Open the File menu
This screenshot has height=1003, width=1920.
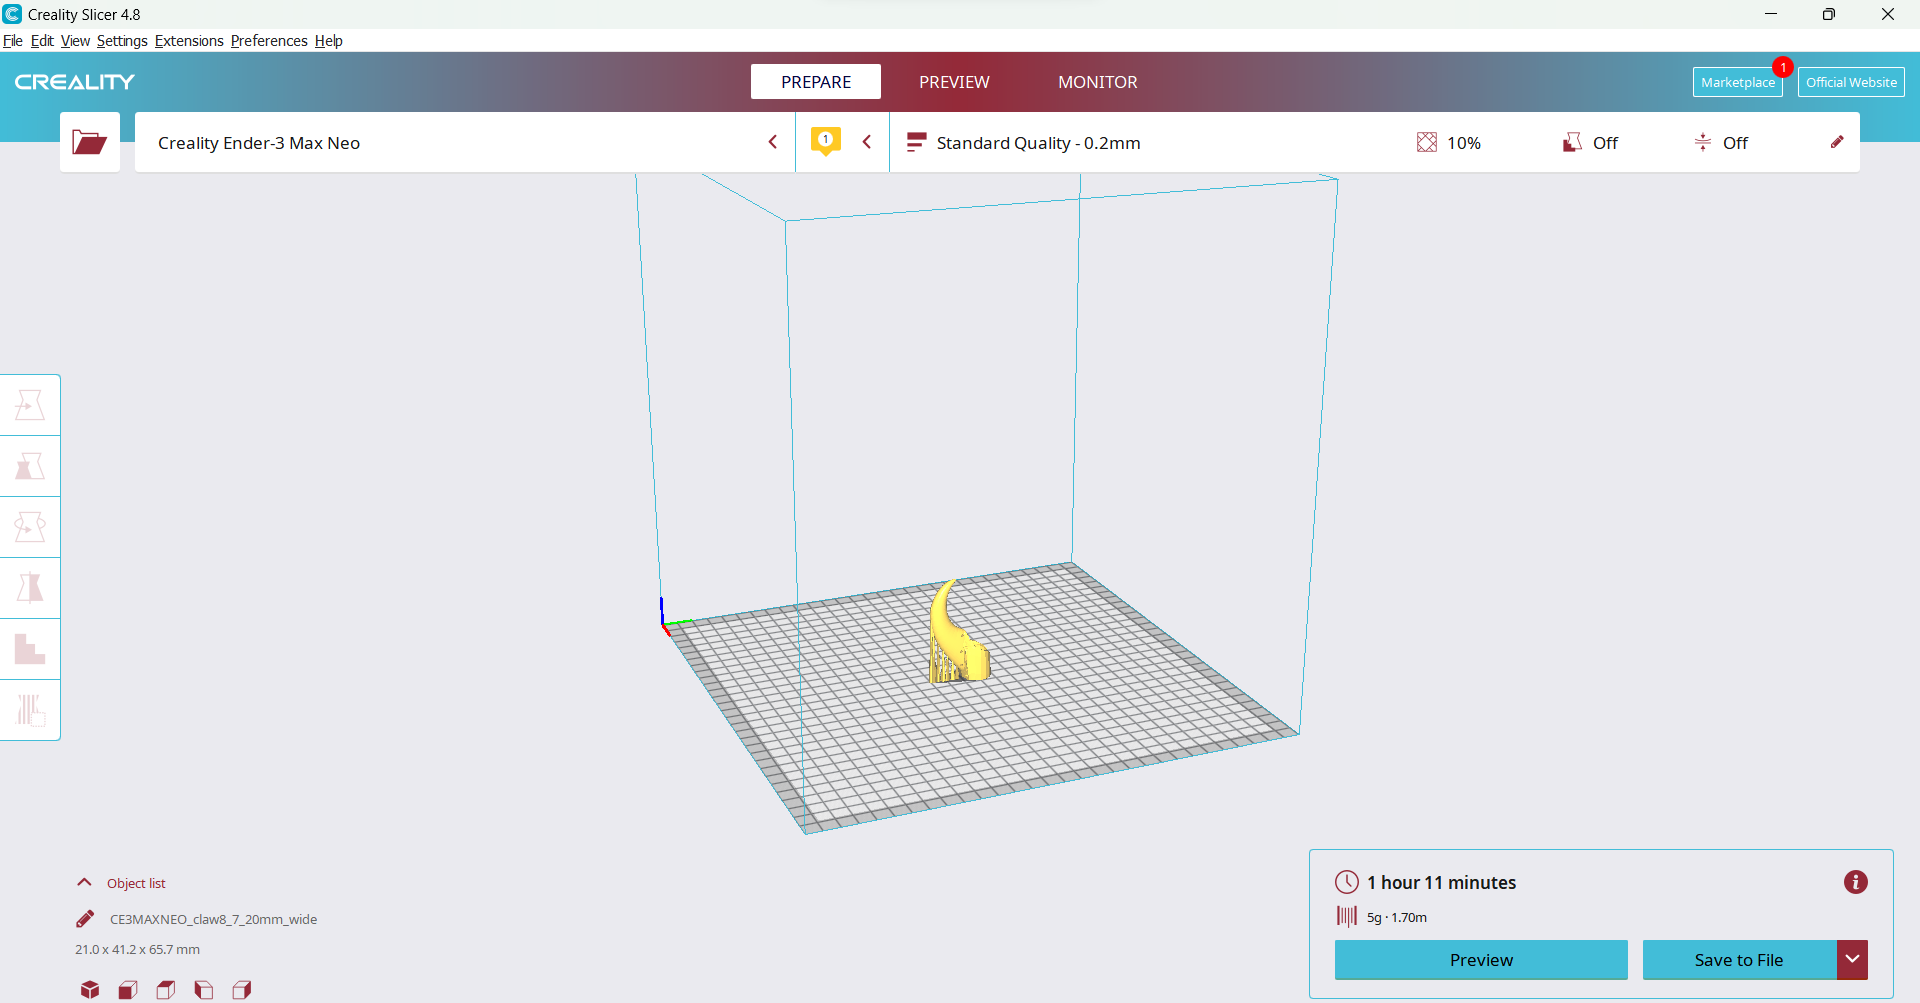[13, 41]
